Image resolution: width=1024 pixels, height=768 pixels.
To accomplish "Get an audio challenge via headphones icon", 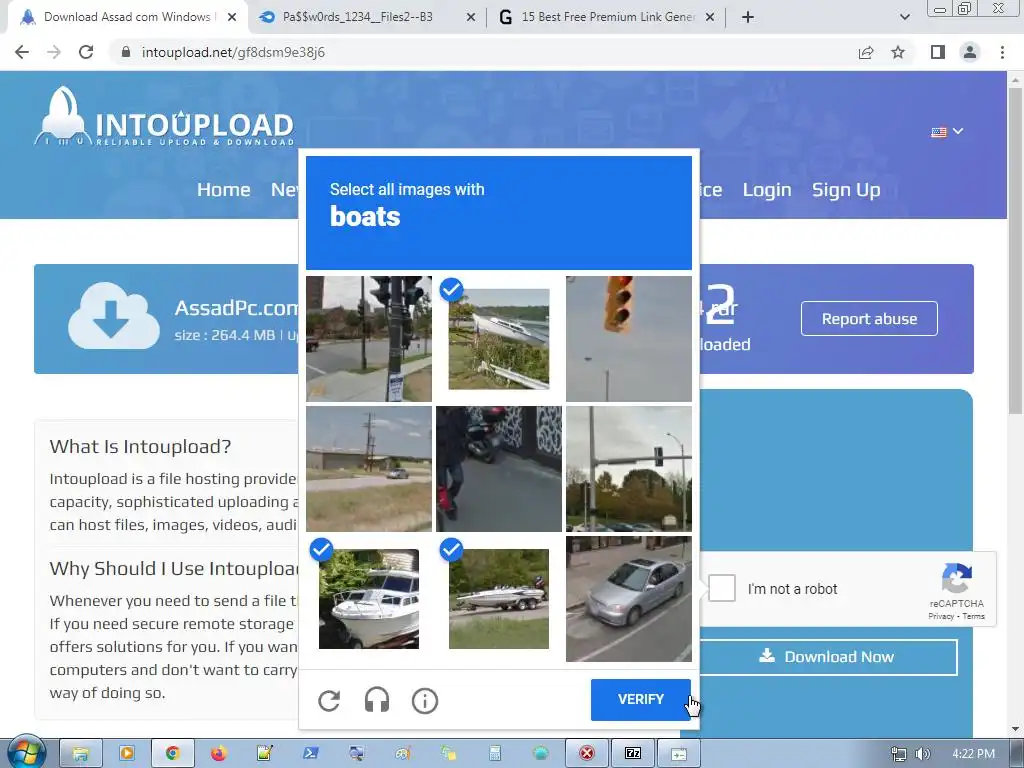I will 377,700.
